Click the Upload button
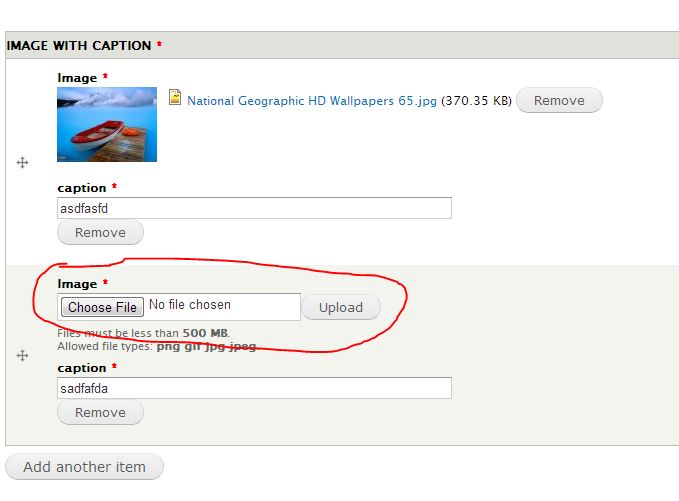Viewport: 679px width, 501px height. point(341,307)
